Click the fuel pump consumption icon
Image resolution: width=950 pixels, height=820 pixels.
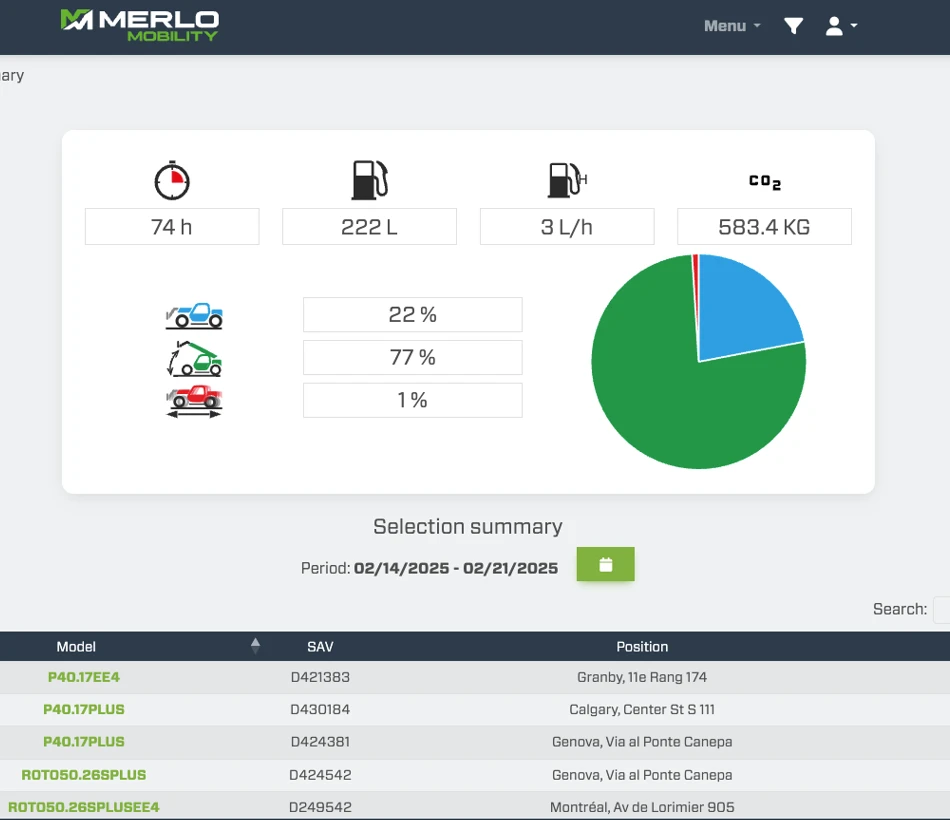pyautogui.click(x=369, y=180)
